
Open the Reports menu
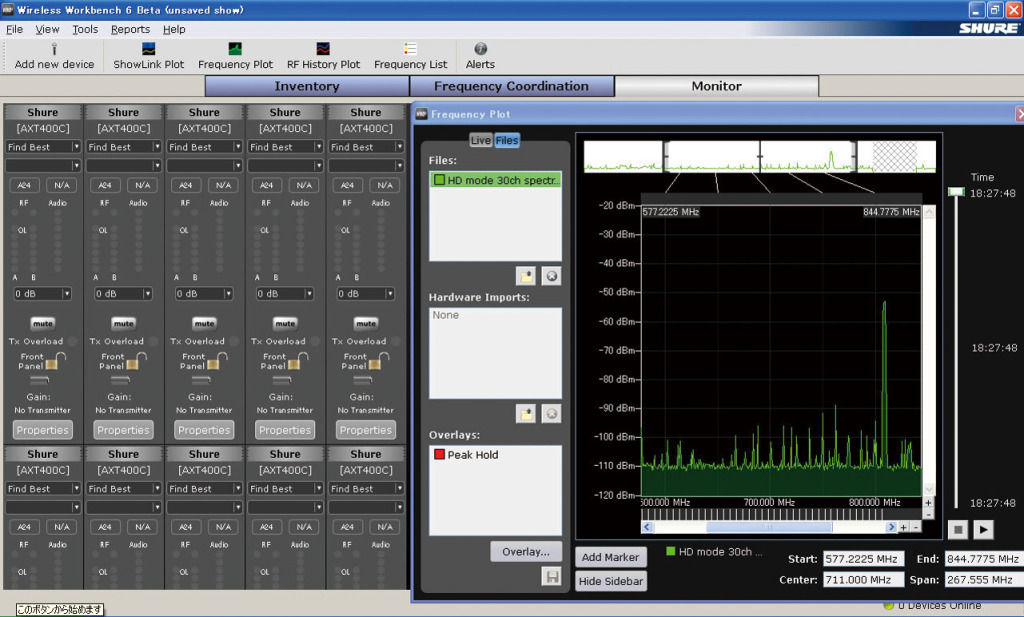130,29
